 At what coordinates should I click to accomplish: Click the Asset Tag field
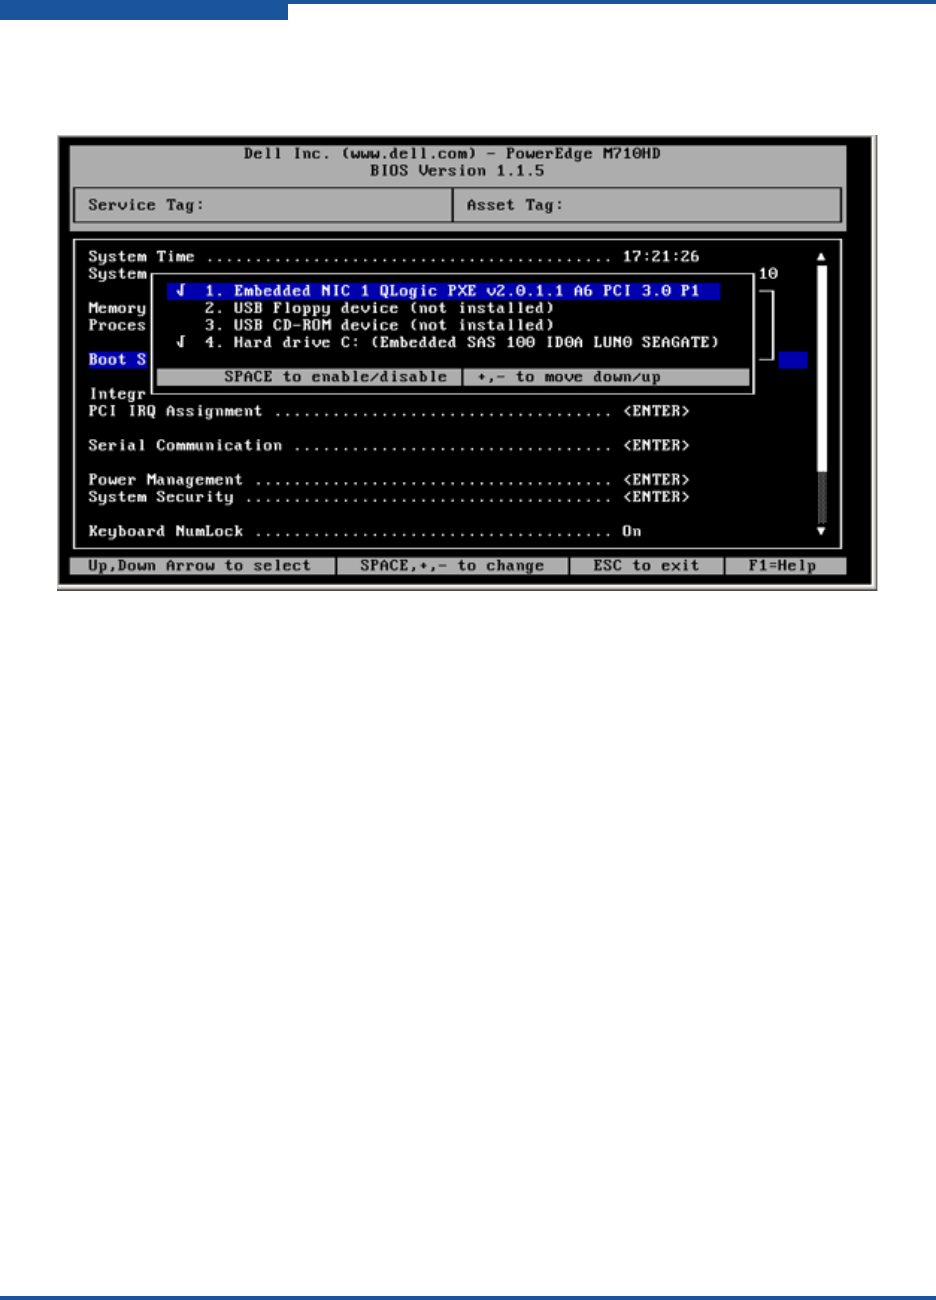click(x=648, y=205)
